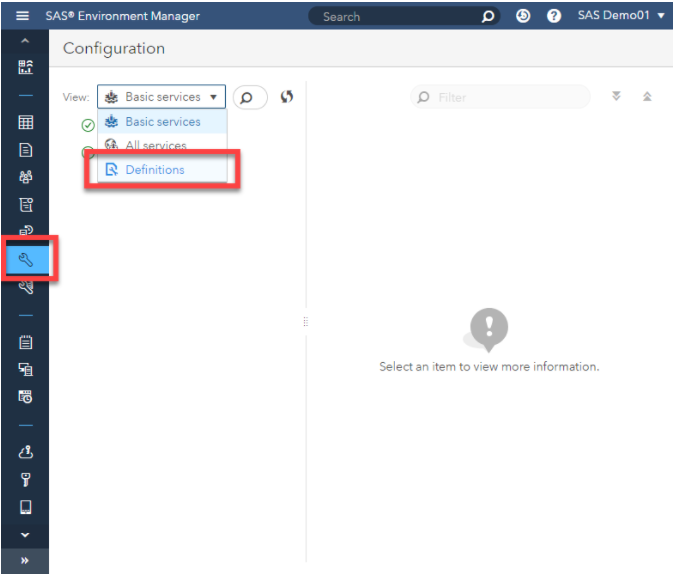Open the Rules list icon in the sidebar
675x574 pixels.
[x=25, y=205]
